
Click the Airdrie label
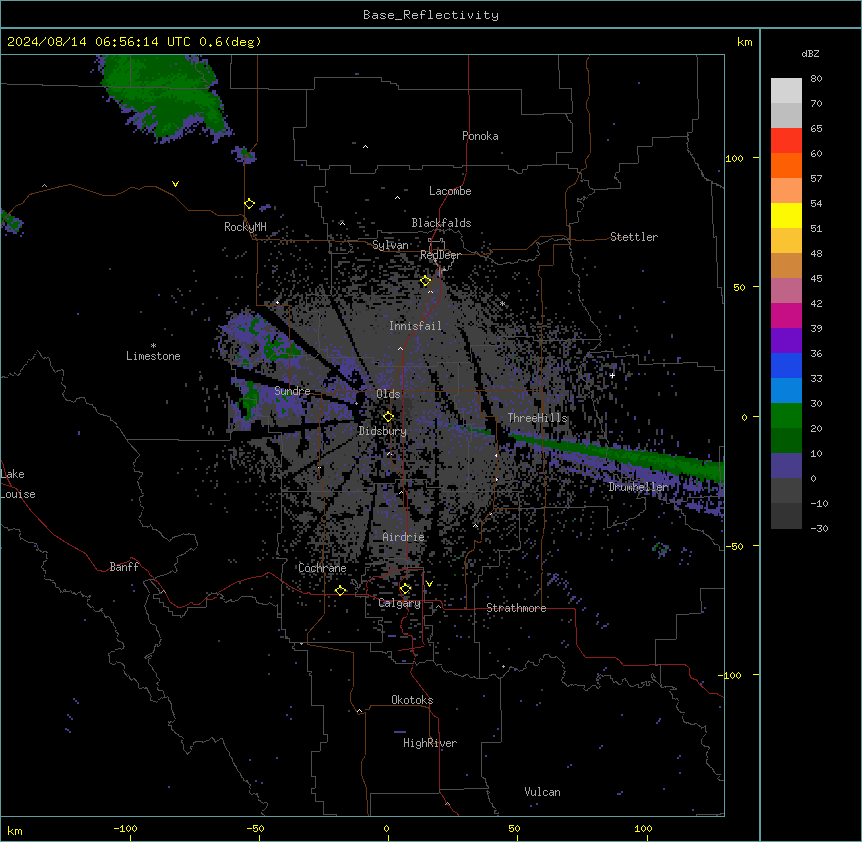click(403, 537)
